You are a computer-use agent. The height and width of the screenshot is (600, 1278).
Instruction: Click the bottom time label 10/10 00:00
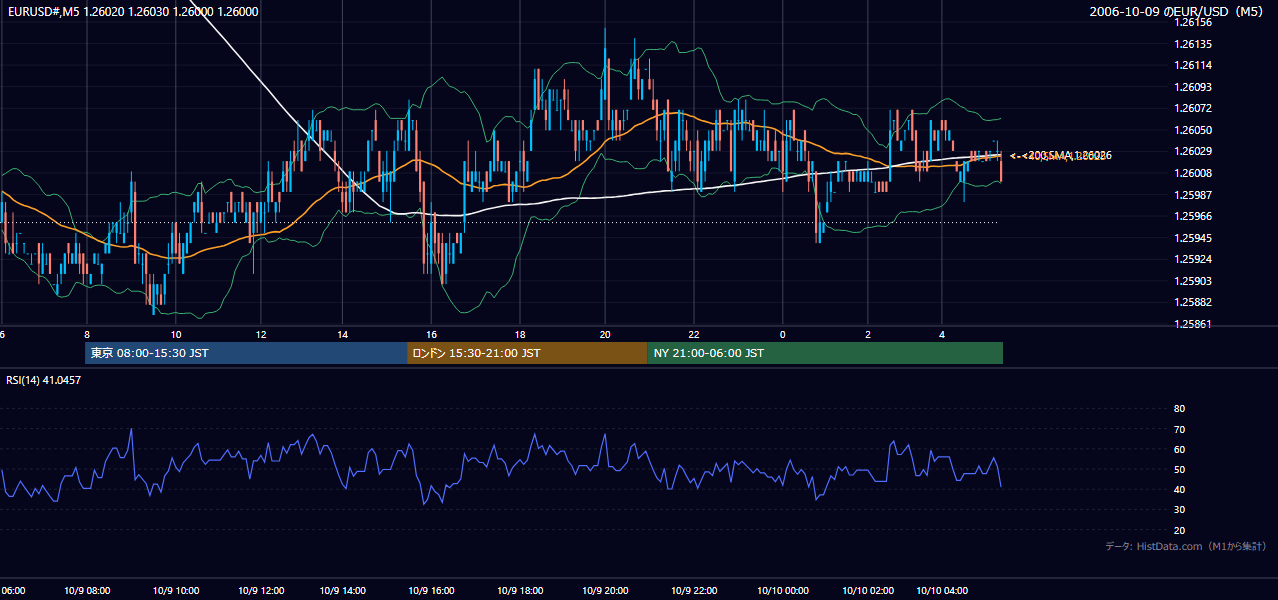tap(782, 591)
